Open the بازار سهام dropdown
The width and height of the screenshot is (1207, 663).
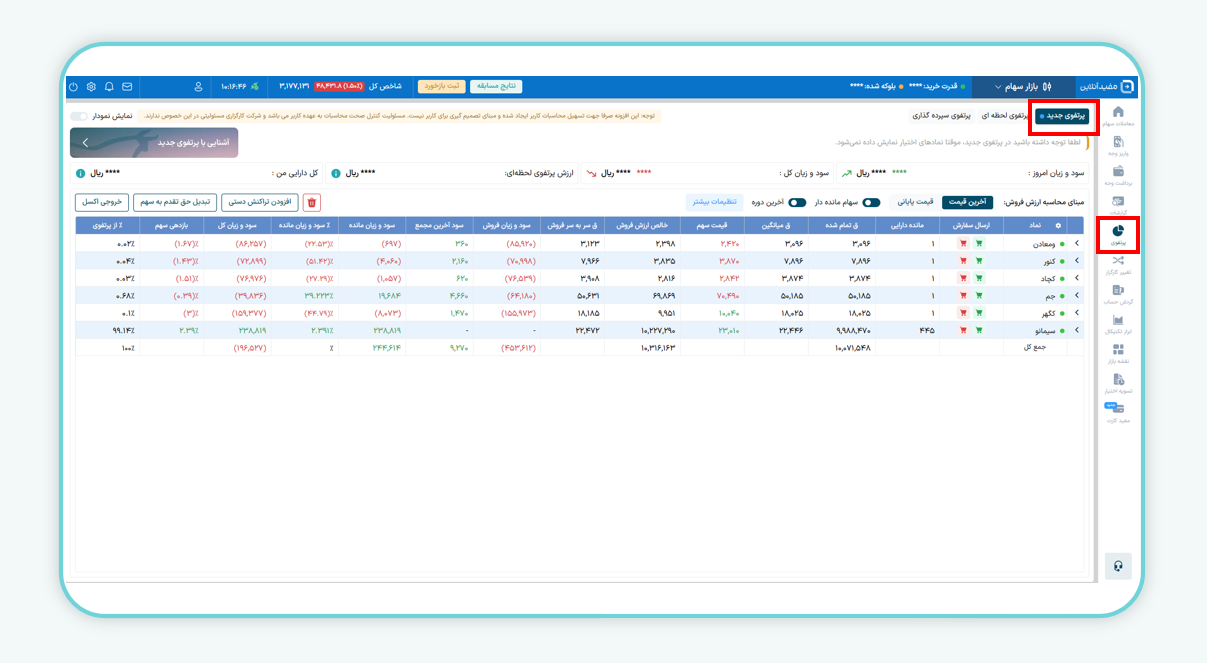[x=1022, y=87]
